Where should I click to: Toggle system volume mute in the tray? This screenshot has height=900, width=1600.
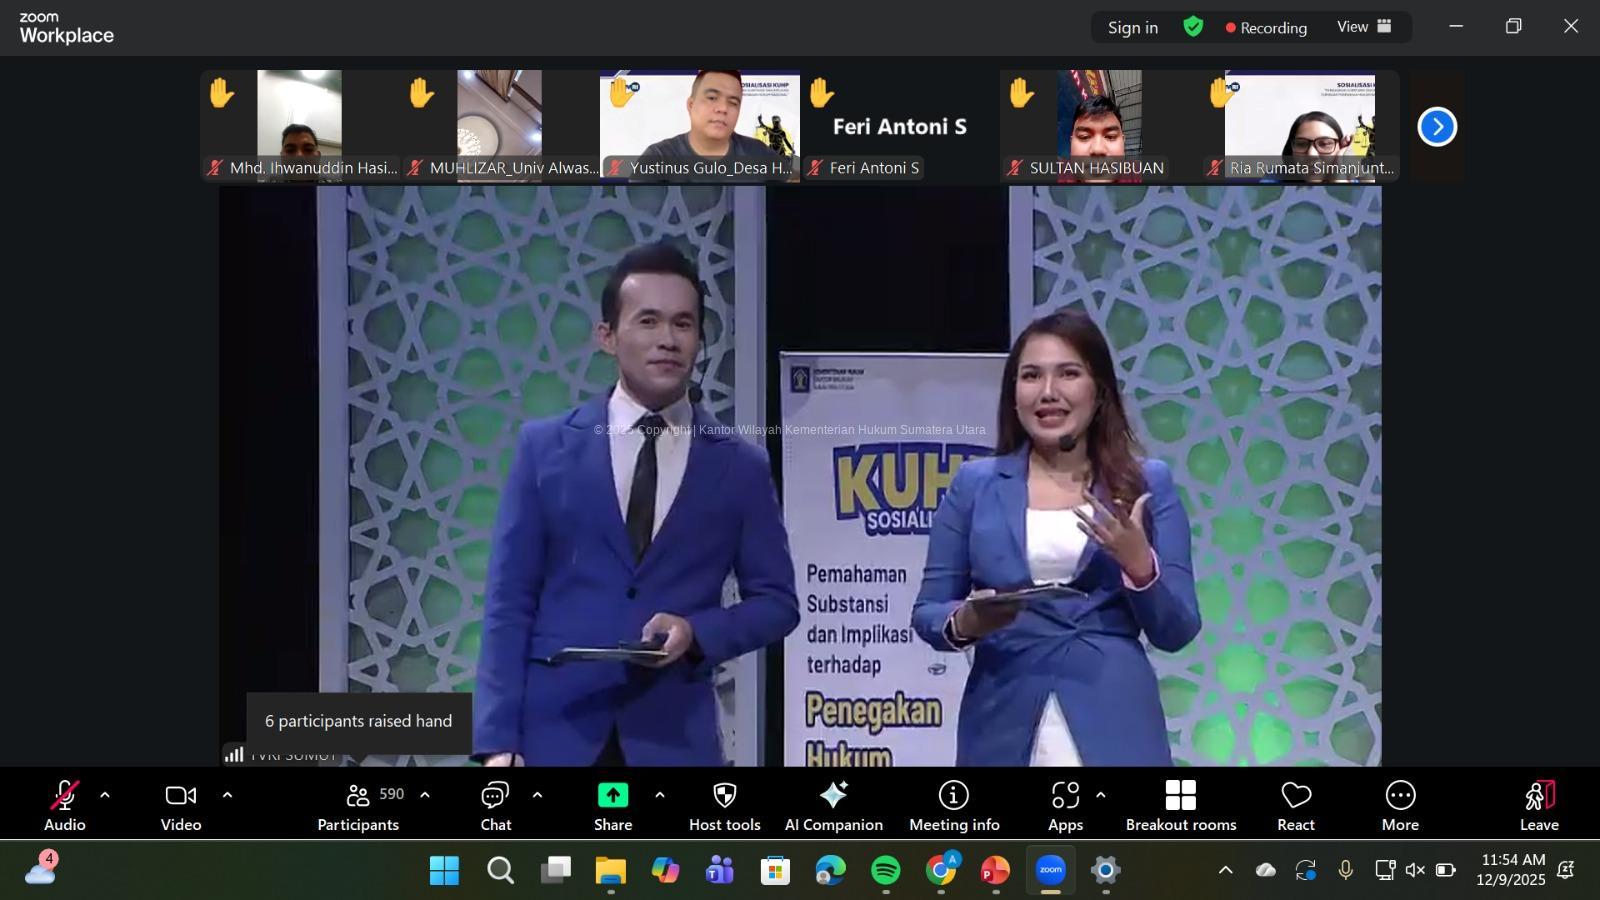pyautogui.click(x=1415, y=870)
